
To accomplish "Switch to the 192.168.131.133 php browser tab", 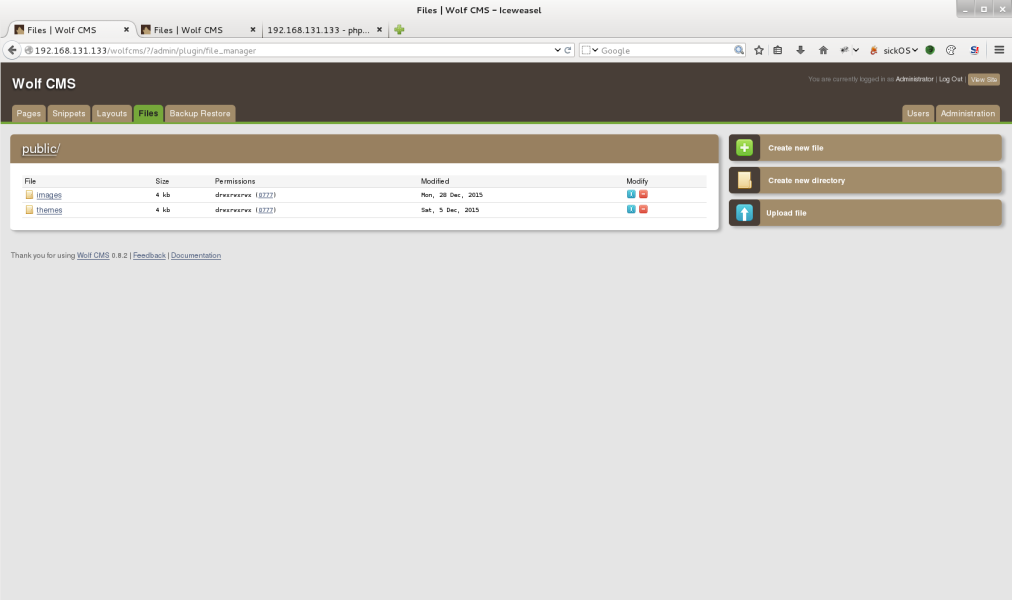I will pyautogui.click(x=325, y=30).
